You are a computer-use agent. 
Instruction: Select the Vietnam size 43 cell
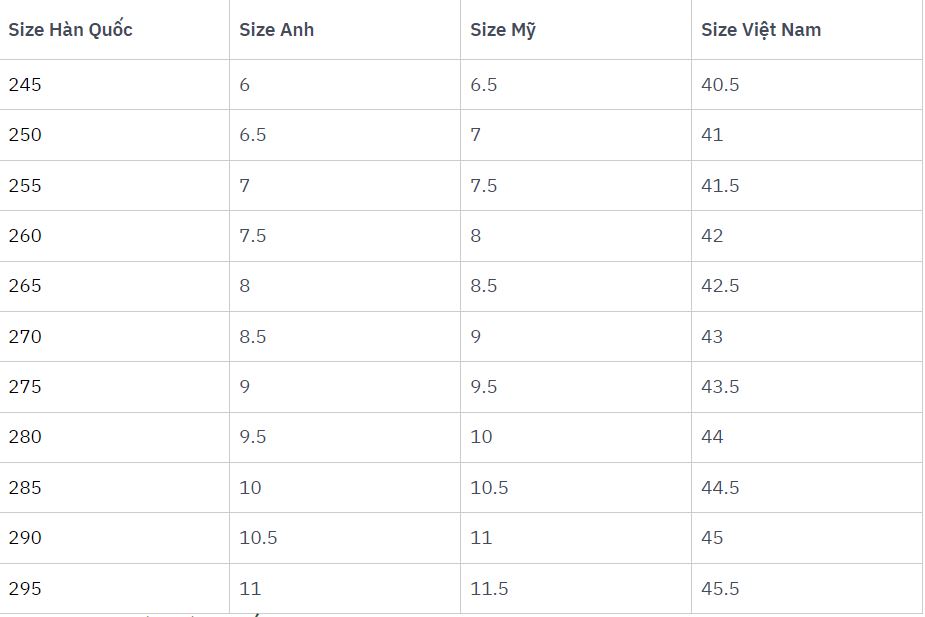pos(712,337)
